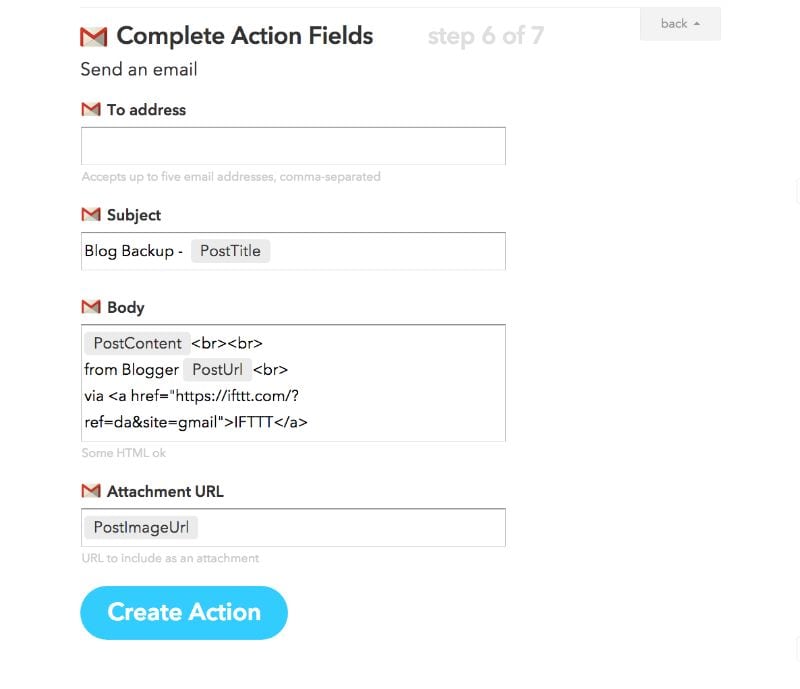This screenshot has width=800, height=689.
Task: Focus the empty To address field
Action: (293, 146)
